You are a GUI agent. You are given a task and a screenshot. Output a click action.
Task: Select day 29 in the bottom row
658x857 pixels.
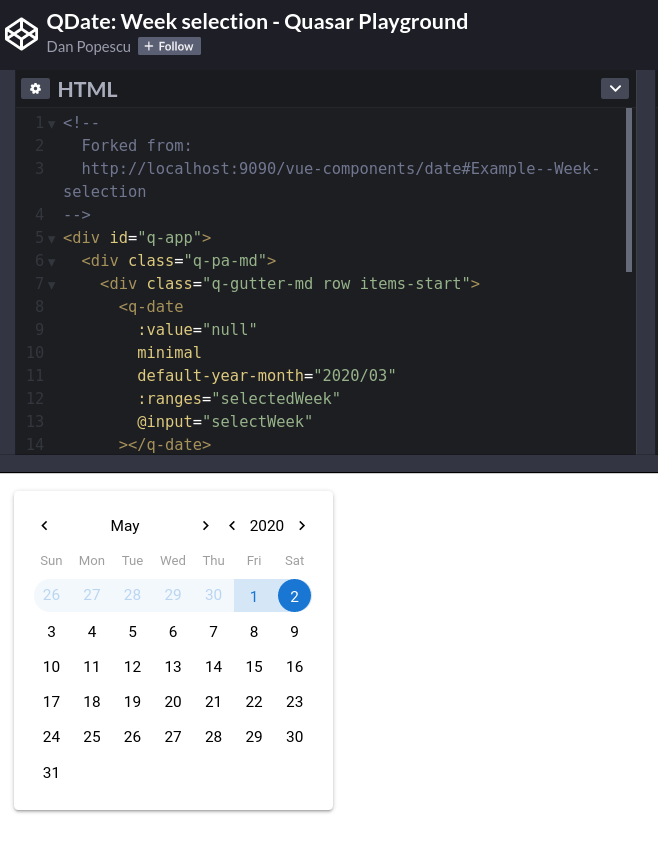254,737
